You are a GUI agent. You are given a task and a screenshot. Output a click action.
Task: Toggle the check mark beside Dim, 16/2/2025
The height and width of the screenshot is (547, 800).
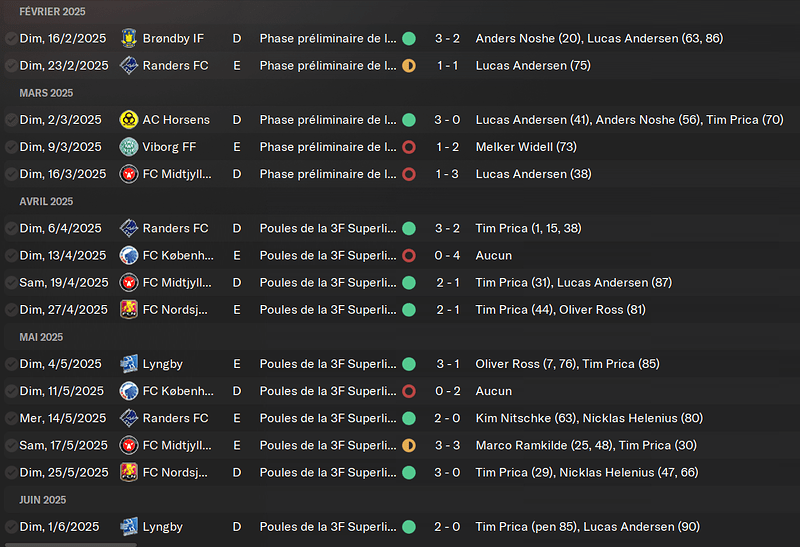10,38
